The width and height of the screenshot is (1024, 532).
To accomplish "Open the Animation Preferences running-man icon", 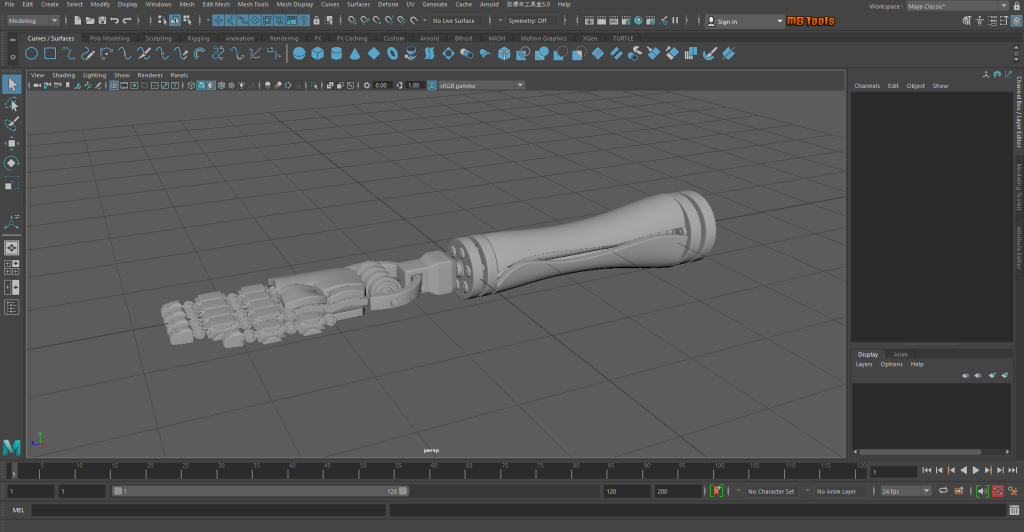I will coord(1013,491).
